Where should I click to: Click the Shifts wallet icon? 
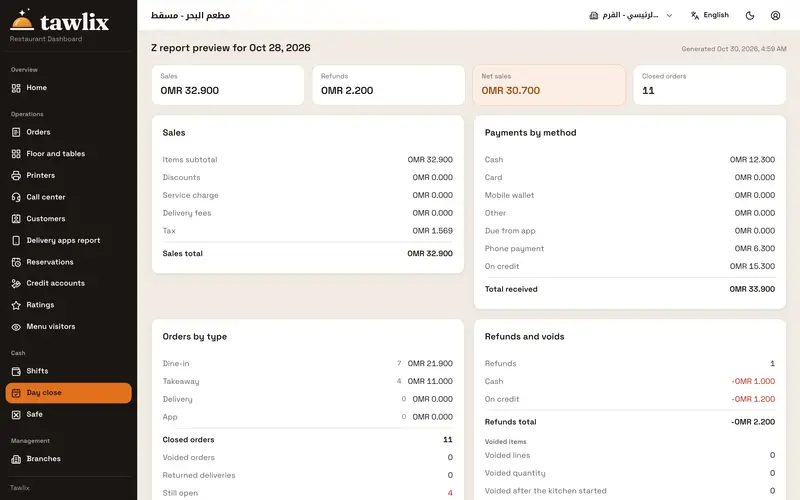pyautogui.click(x=16, y=371)
